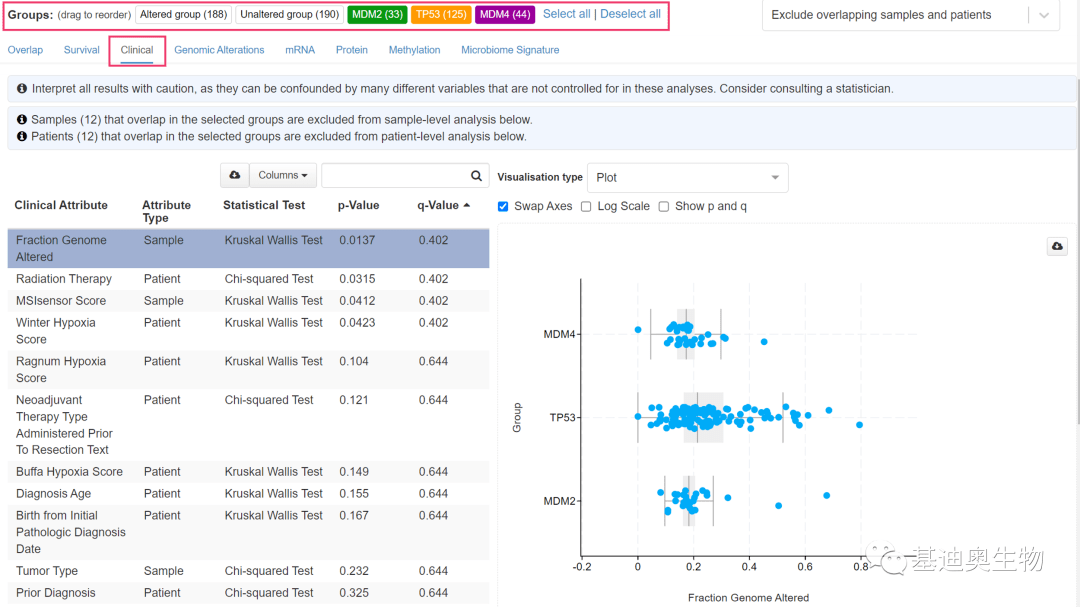This screenshot has width=1080, height=607.
Task: Click the Deselect all link
Action: 630,14
